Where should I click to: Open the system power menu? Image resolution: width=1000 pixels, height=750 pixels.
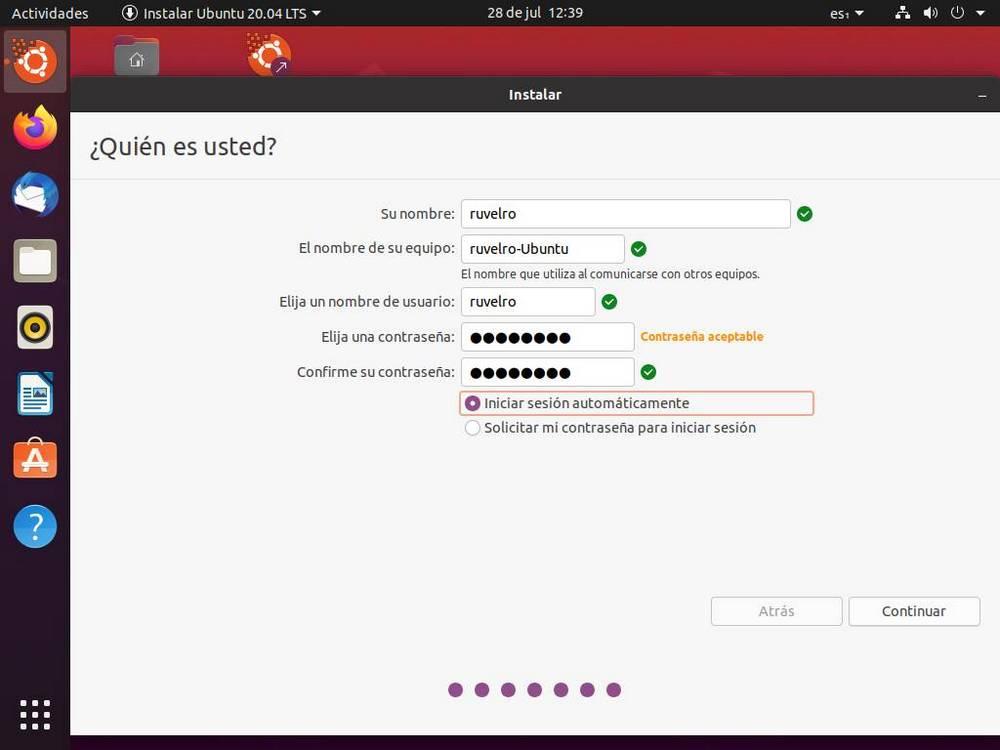click(957, 13)
